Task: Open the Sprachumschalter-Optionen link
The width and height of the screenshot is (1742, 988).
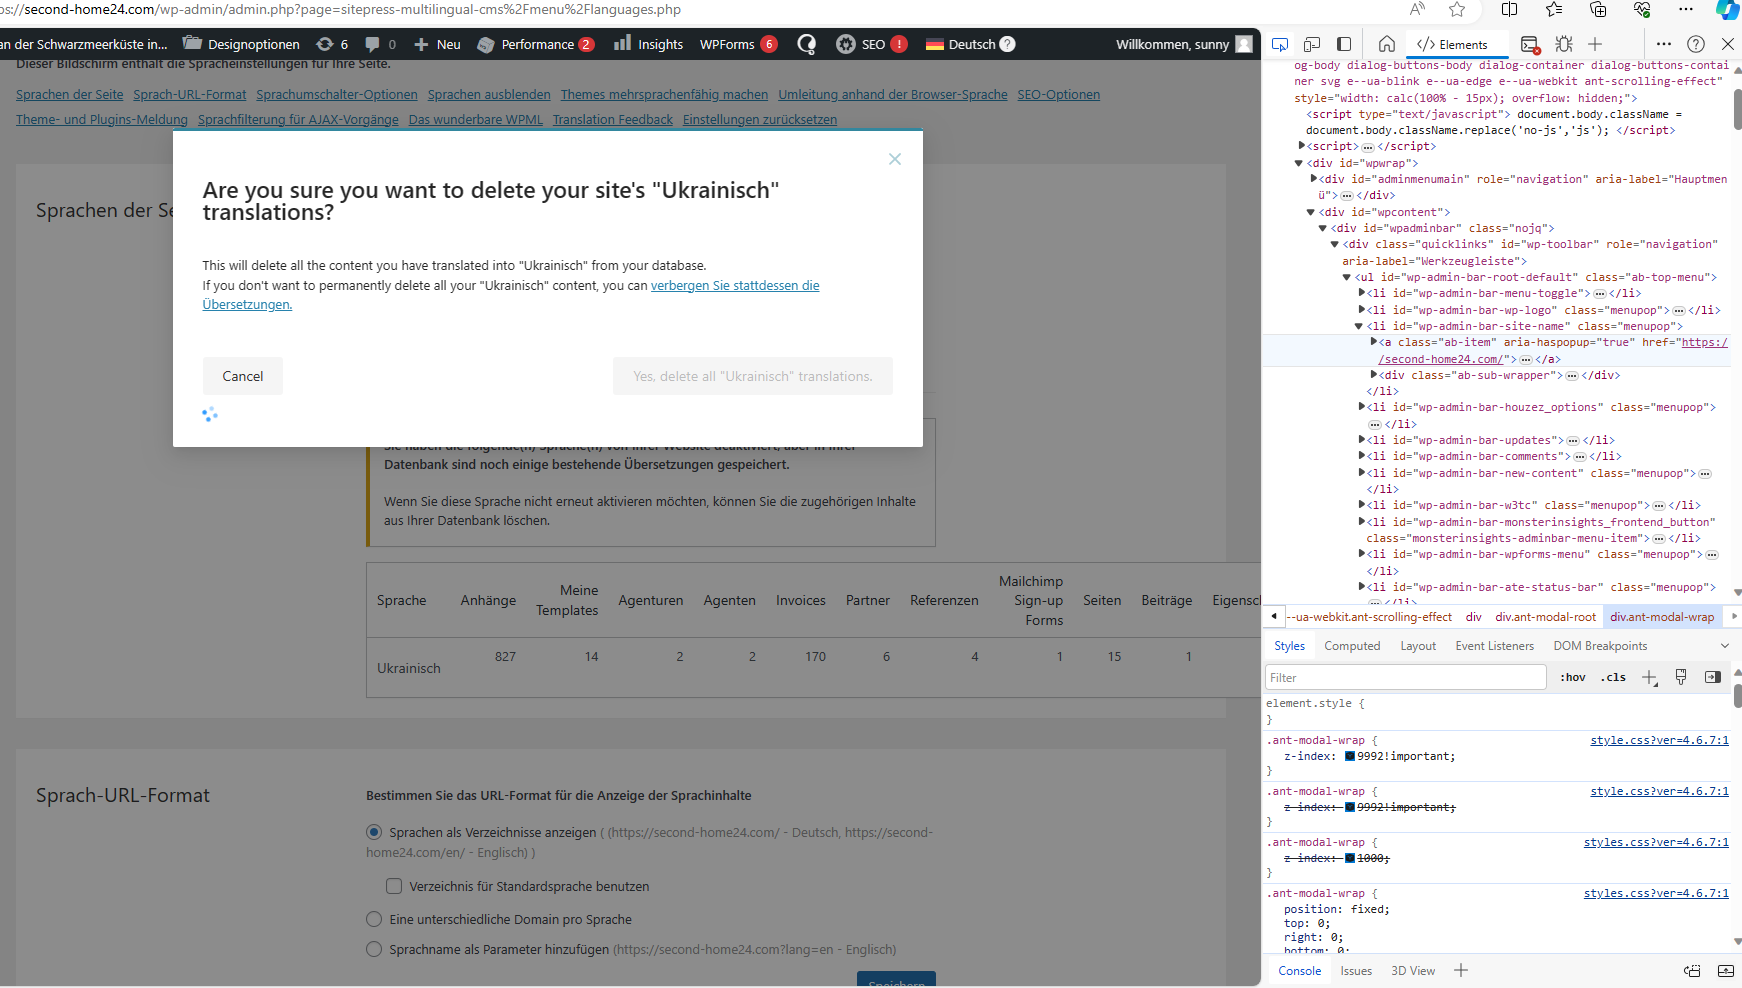Action: pos(337,95)
